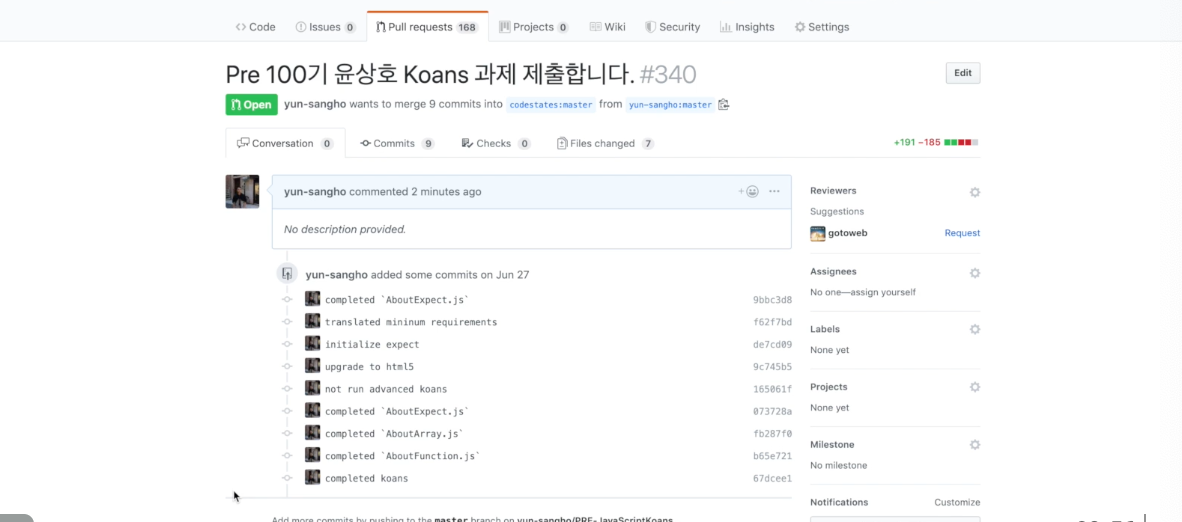Open commit hash 67dcee1
Viewport: 1182px width, 522px height.
click(773, 479)
